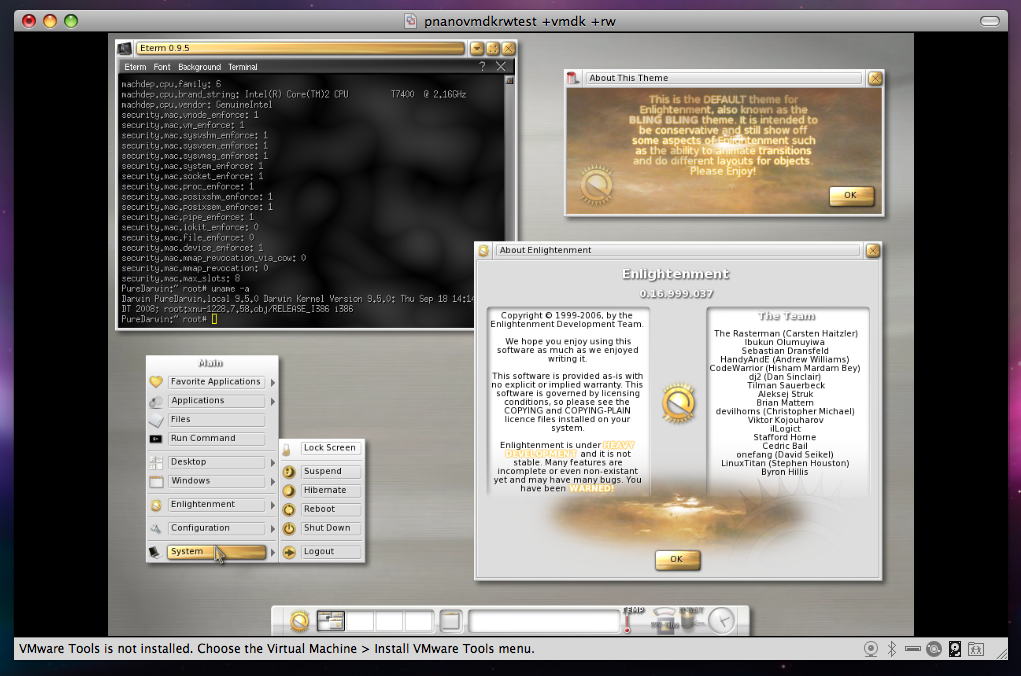Click the shelf window icon beside the pager
Viewport: 1021px width, 676px height.
(450, 621)
